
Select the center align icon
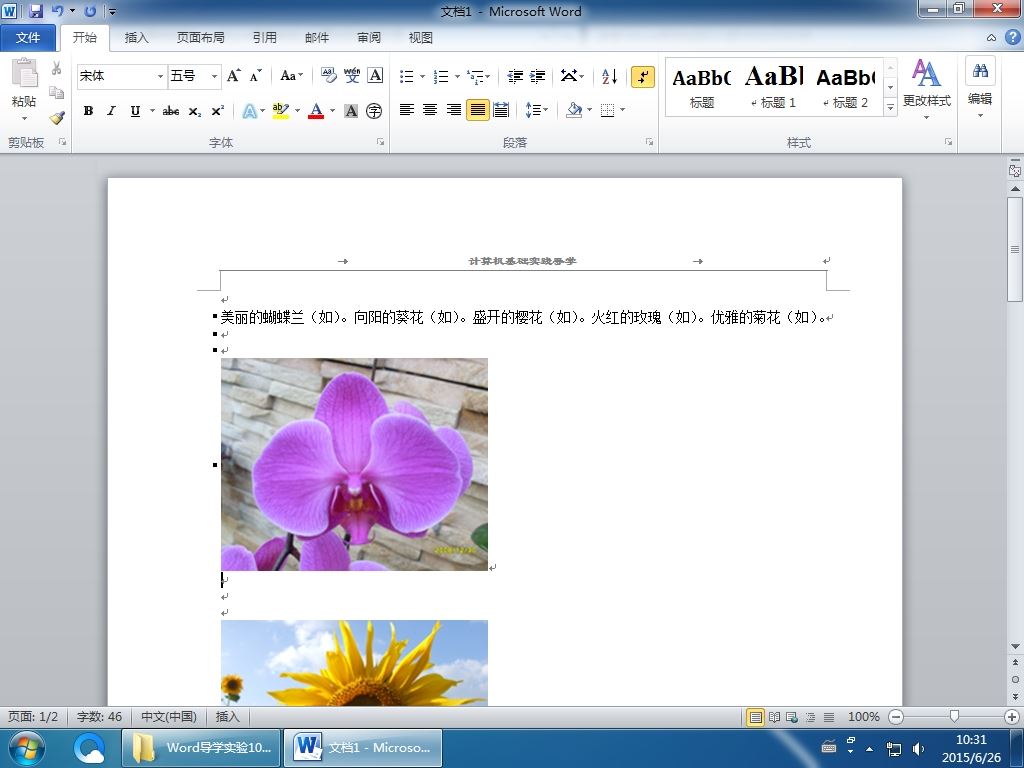(430, 110)
